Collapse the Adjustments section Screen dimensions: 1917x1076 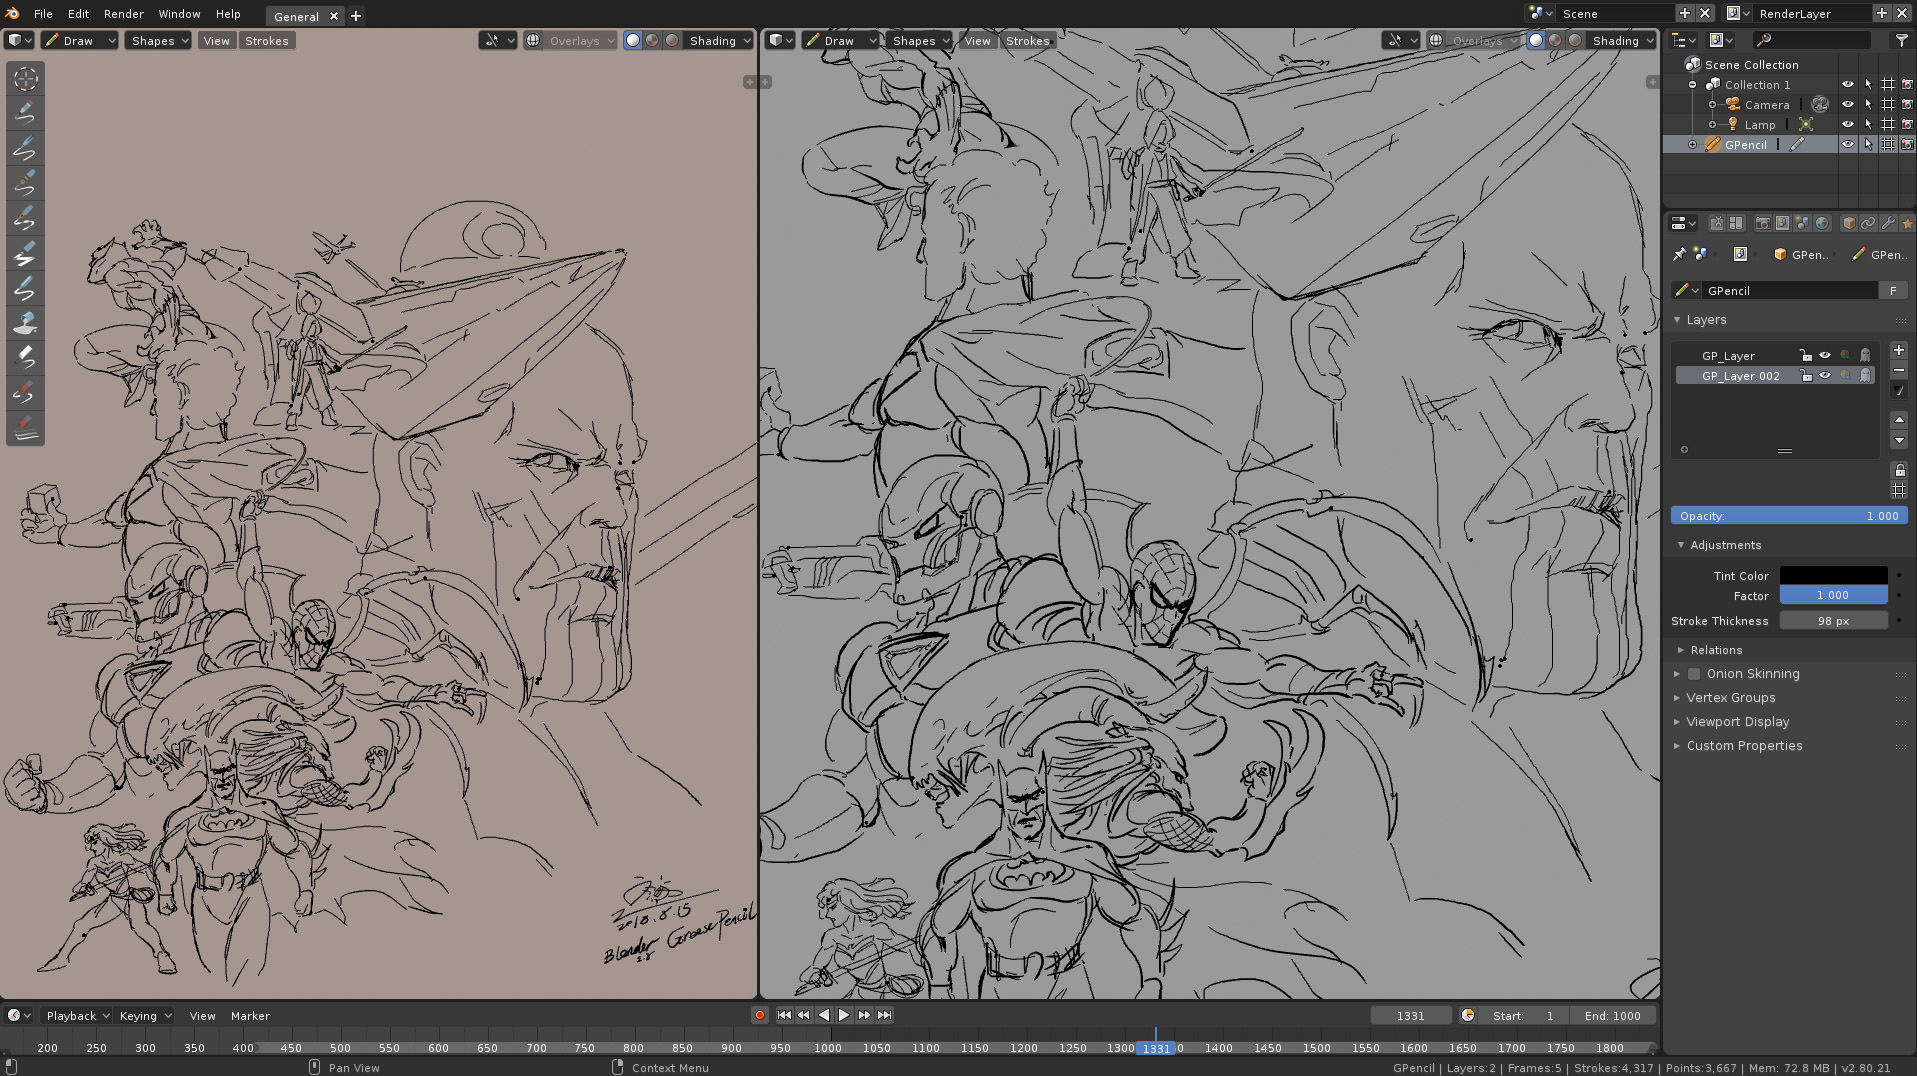(1681, 545)
